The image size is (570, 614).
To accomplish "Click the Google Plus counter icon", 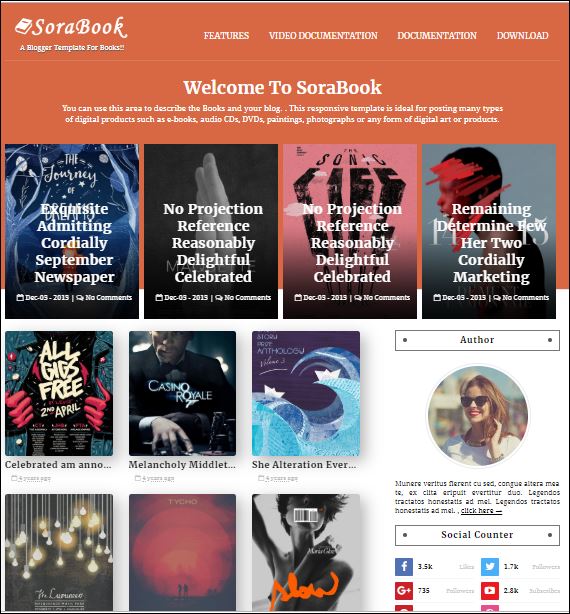I will [x=404, y=591].
